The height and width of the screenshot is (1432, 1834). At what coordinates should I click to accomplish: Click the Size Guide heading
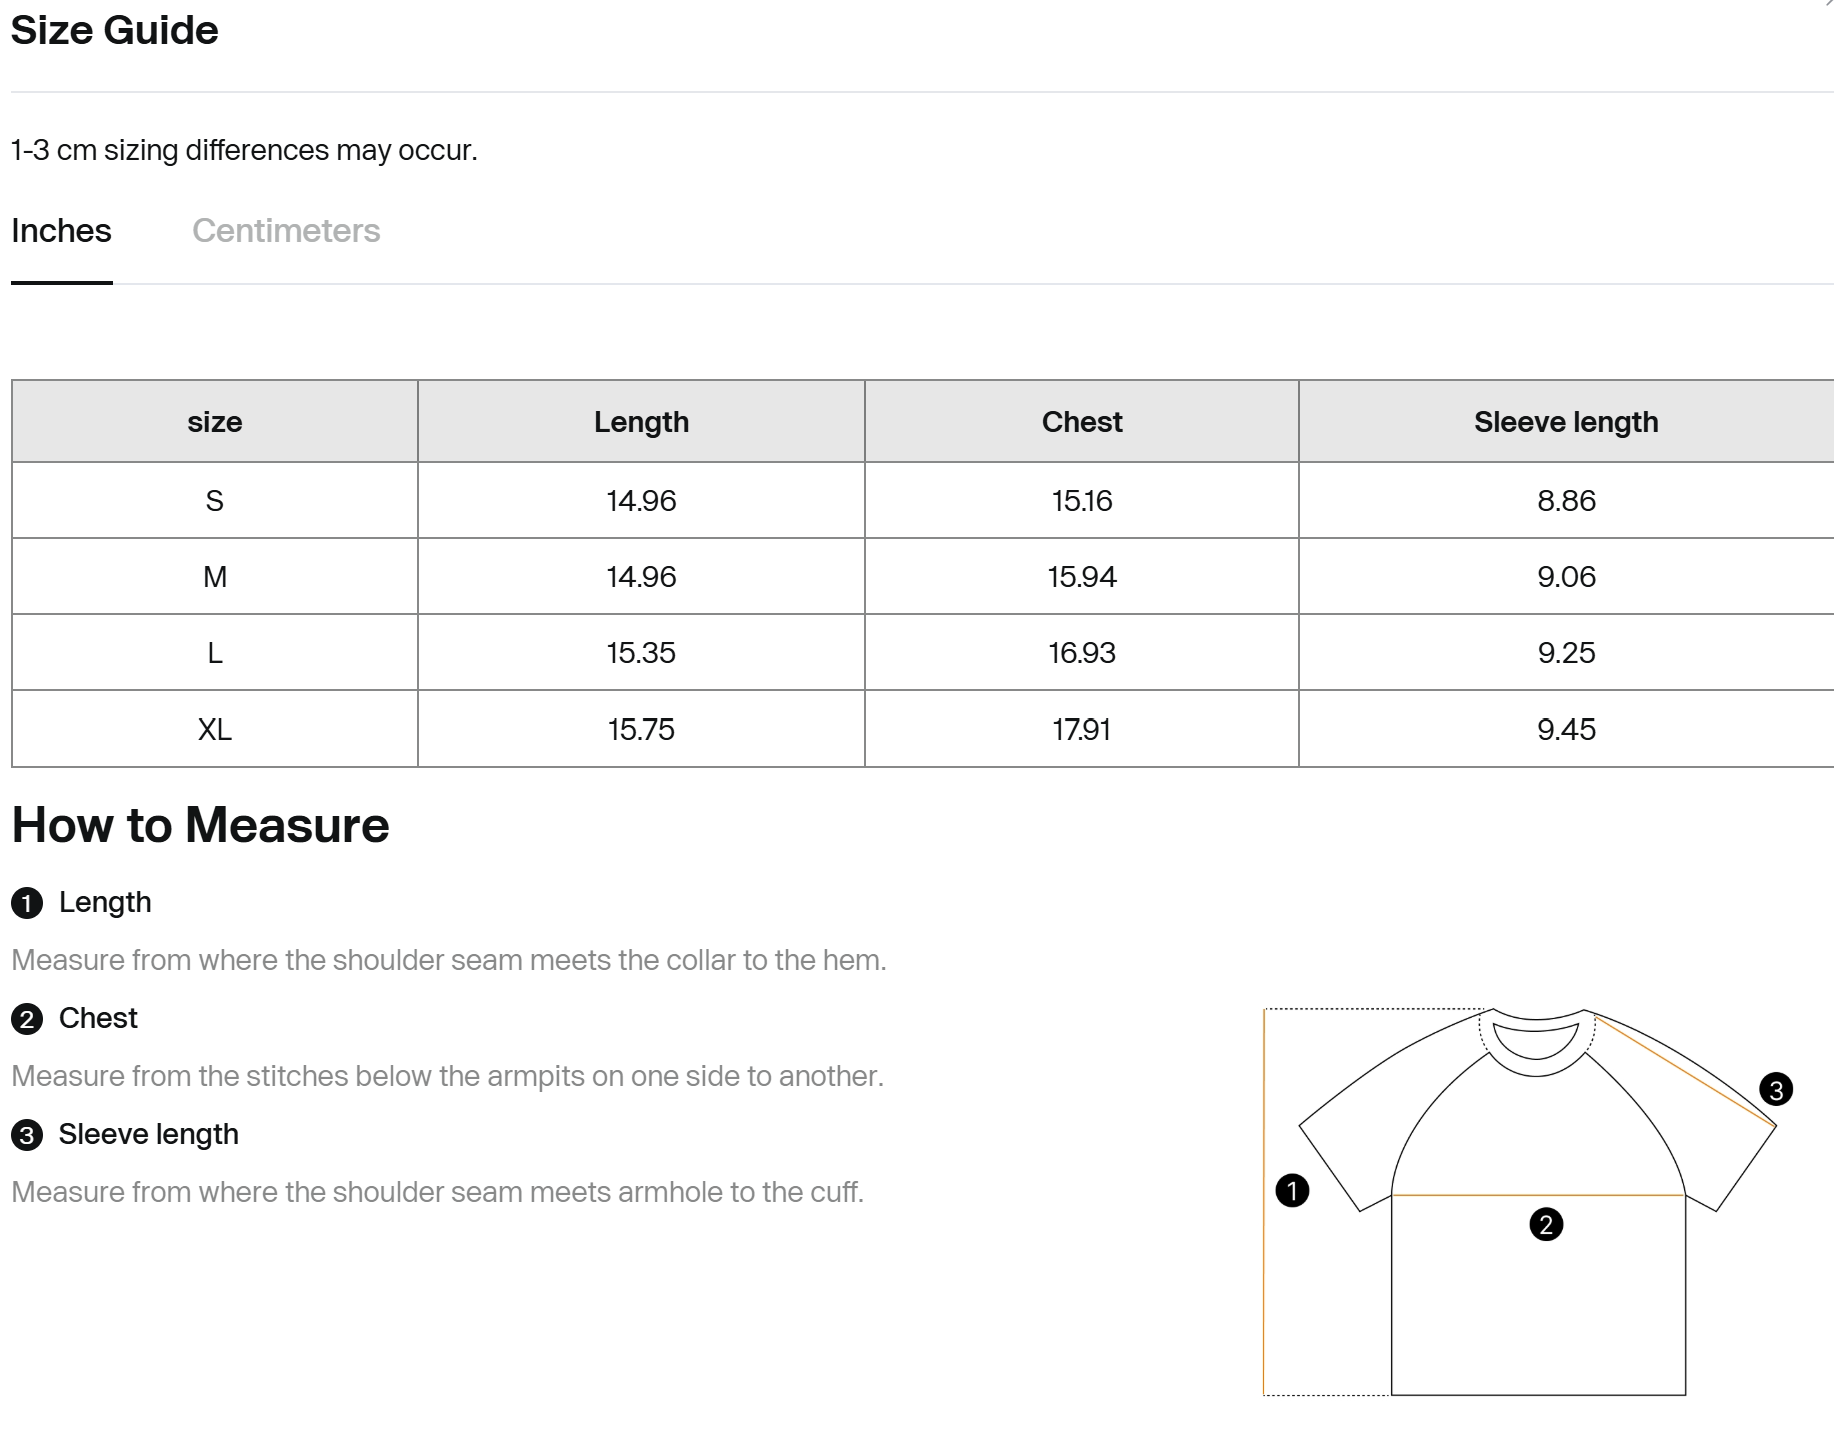click(114, 30)
